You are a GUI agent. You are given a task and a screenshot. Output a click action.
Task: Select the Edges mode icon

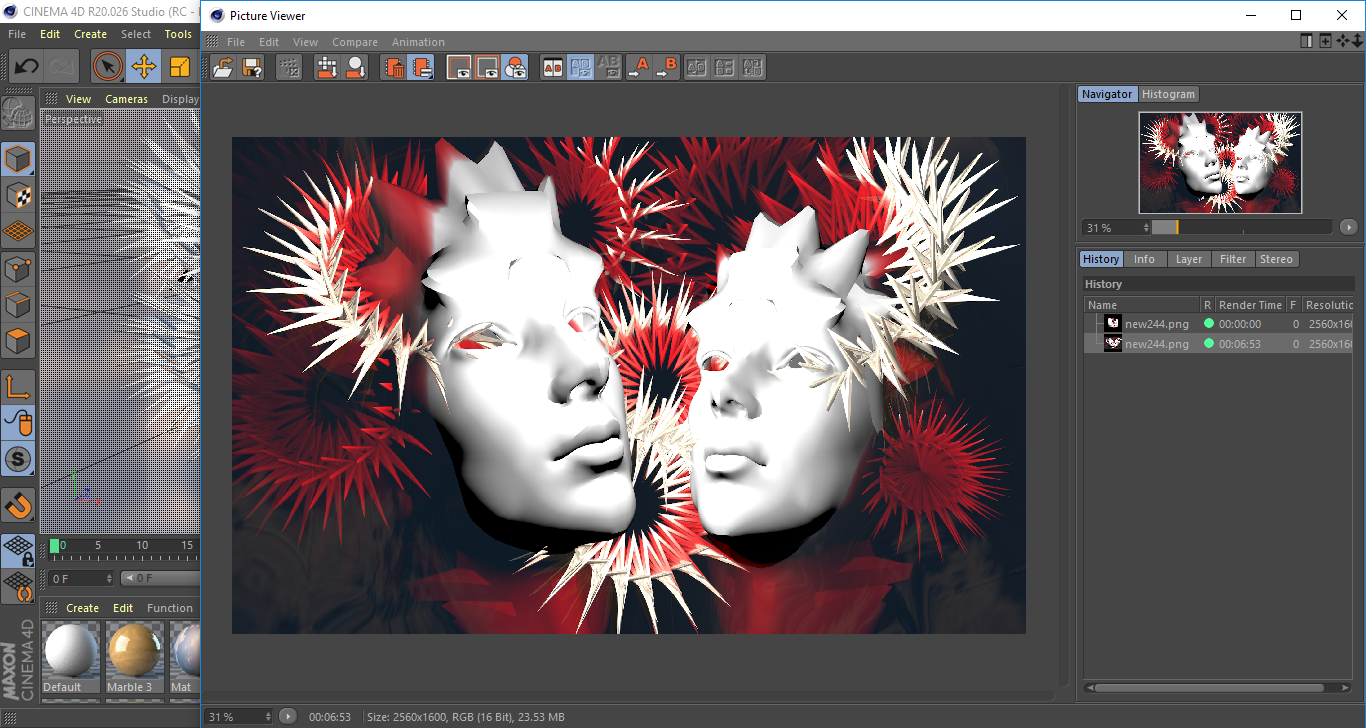coord(18,304)
